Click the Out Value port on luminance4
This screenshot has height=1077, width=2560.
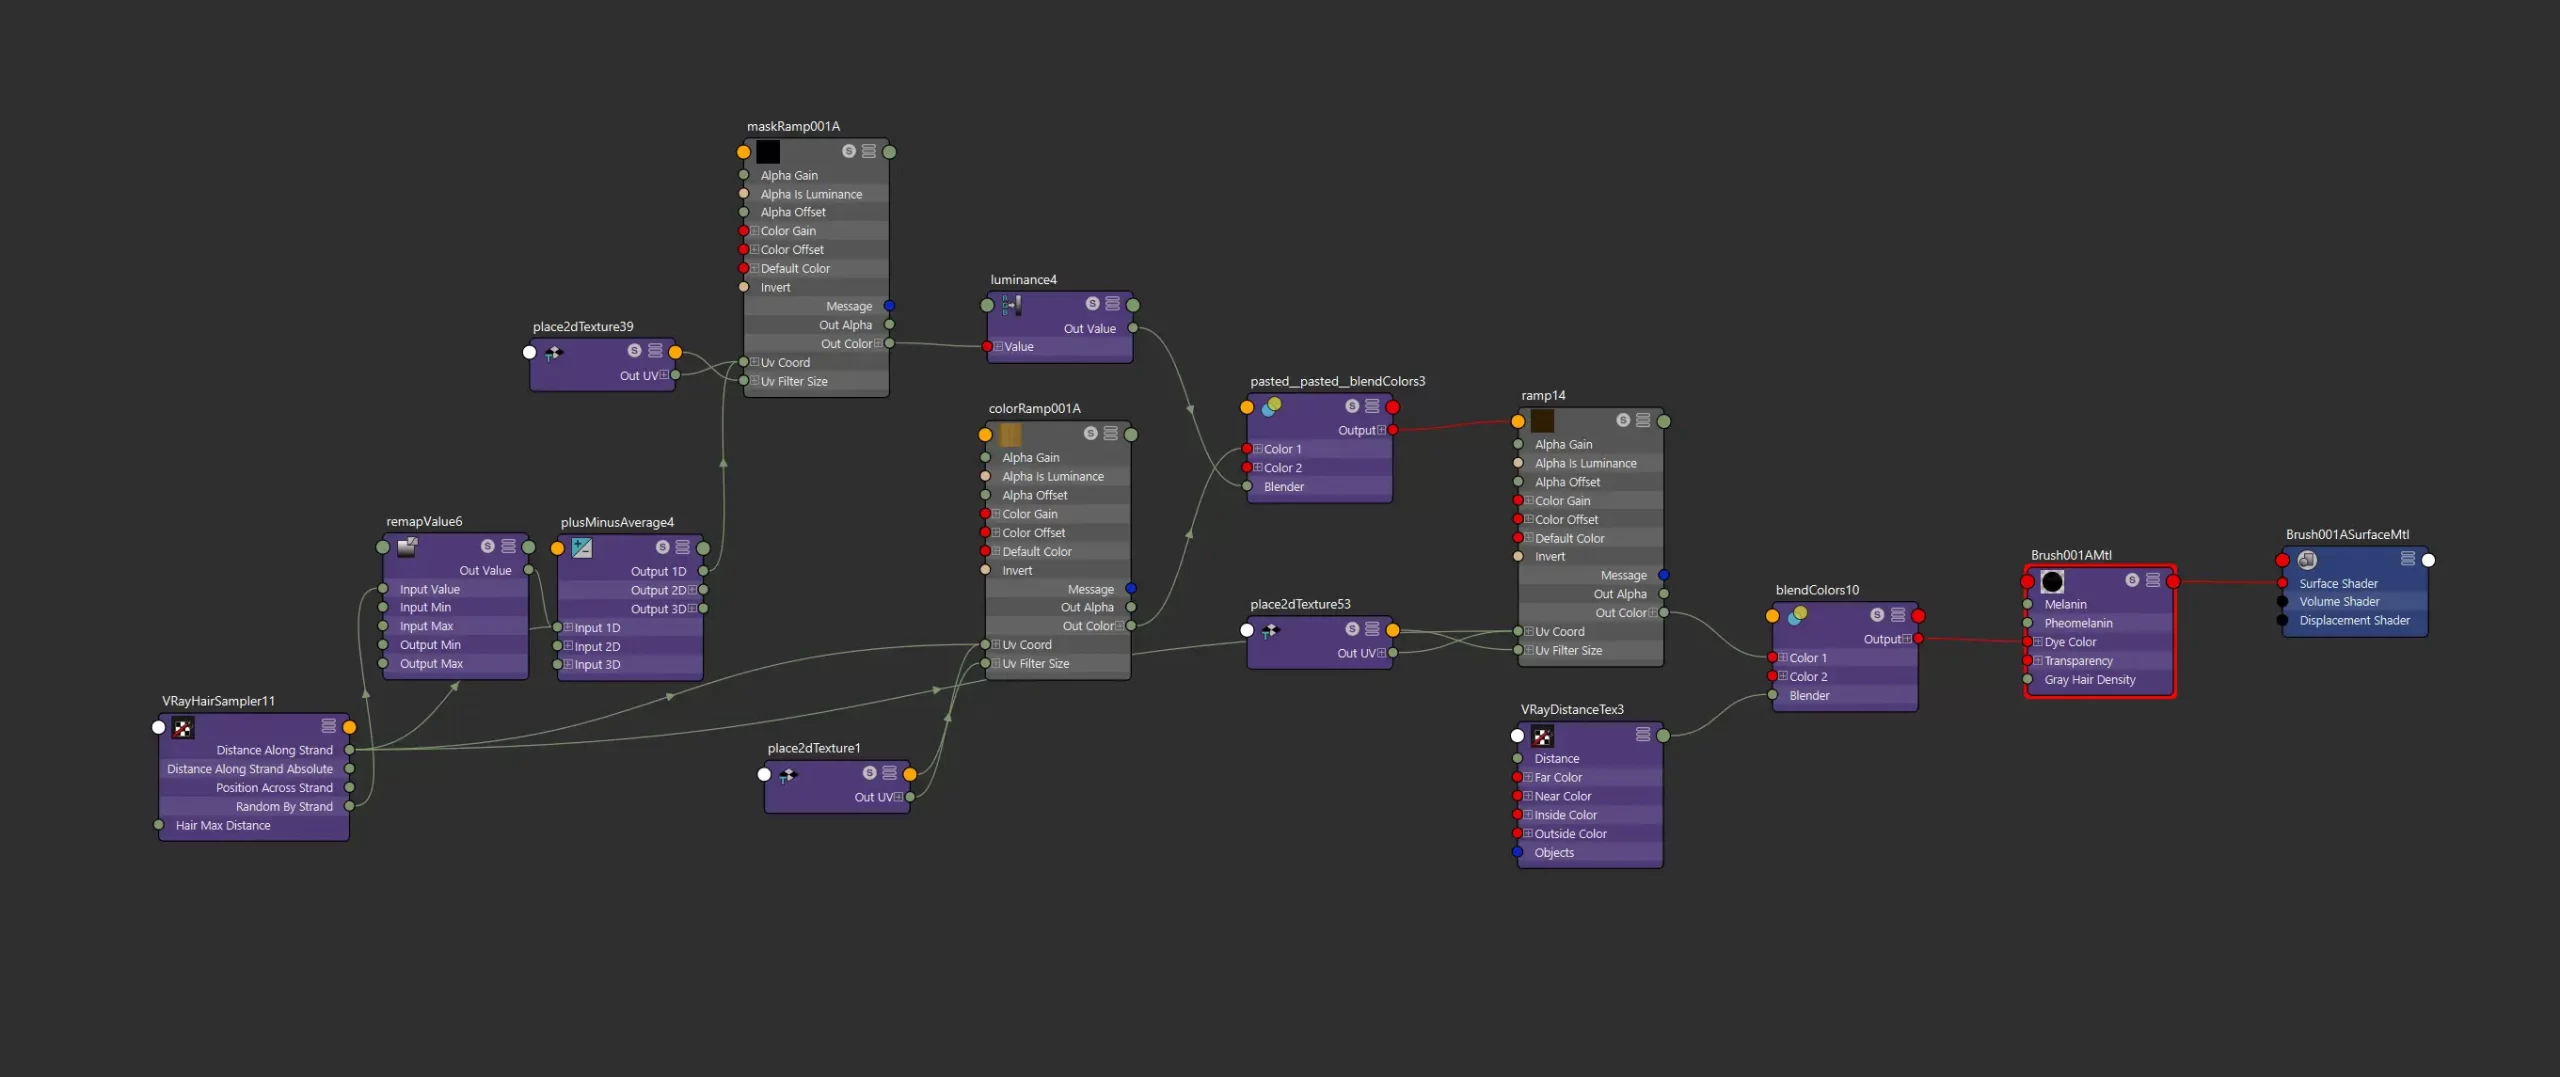1133,328
